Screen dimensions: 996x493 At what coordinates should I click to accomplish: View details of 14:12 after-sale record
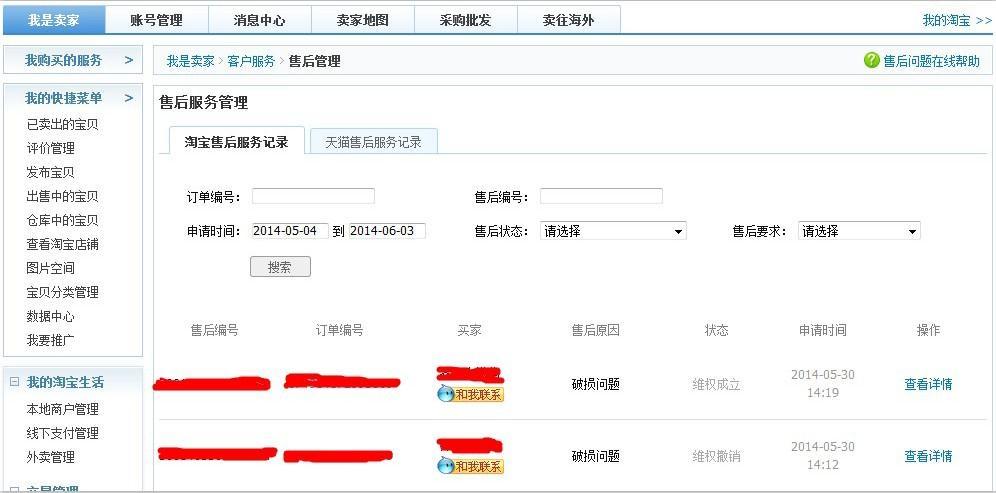click(928, 456)
